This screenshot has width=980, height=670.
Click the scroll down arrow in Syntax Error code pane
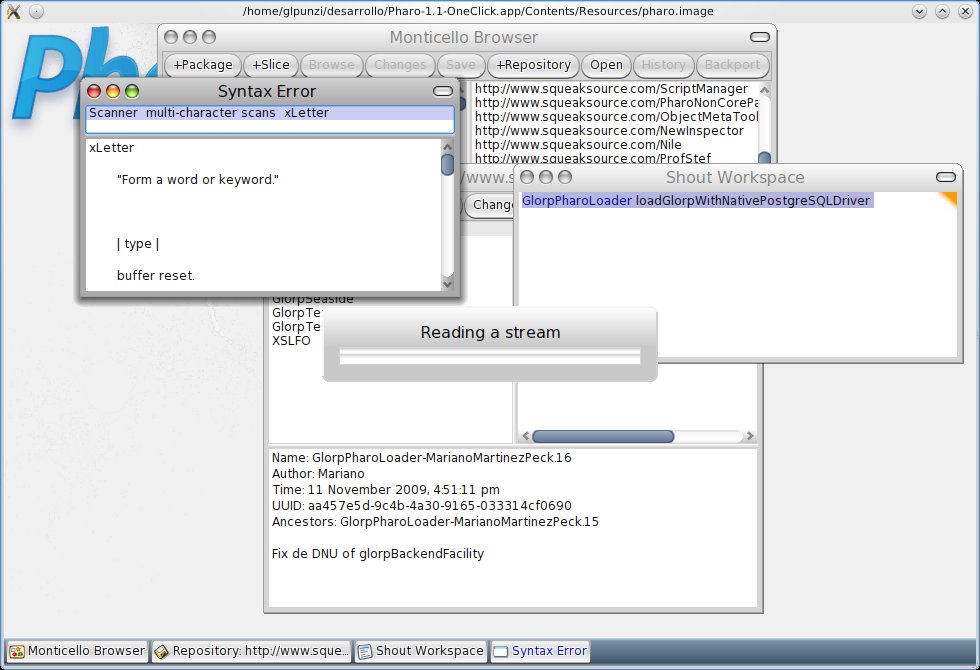click(x=448, y=284)
